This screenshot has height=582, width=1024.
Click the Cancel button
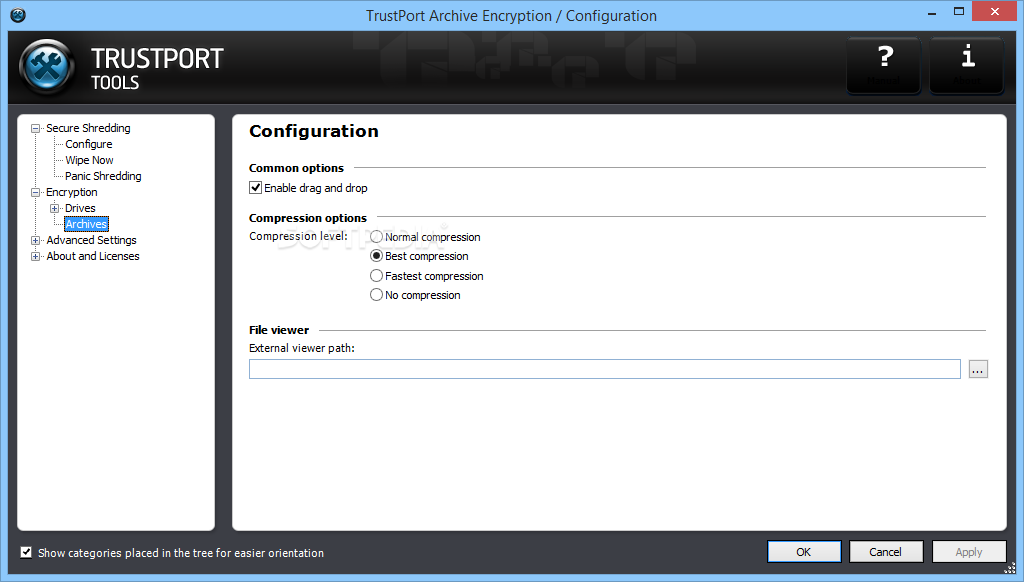[x=885, y=552]
